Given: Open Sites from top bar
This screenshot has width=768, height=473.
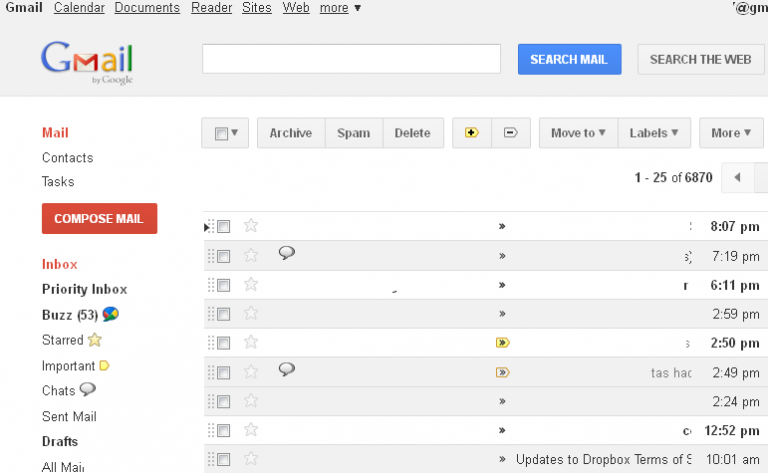Looking at the screenshot, I should (257, 8).
